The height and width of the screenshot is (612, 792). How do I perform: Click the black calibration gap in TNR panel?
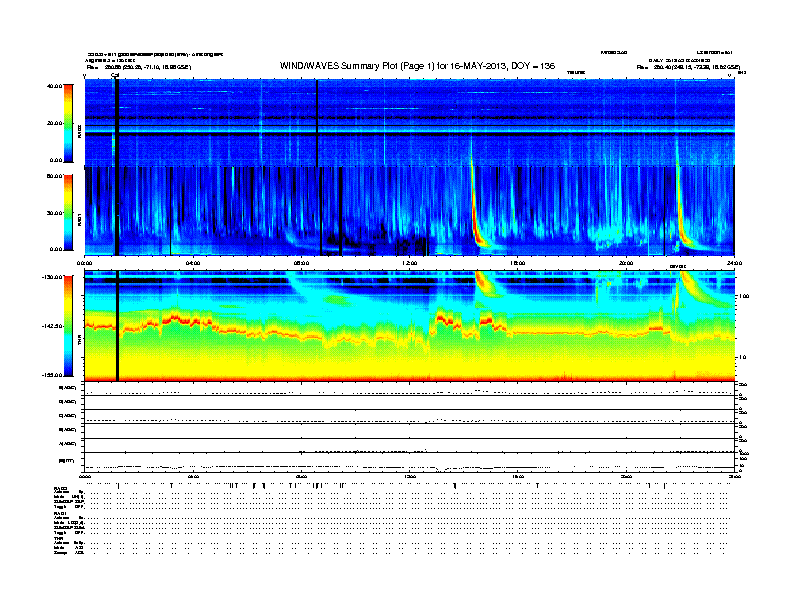117,326
